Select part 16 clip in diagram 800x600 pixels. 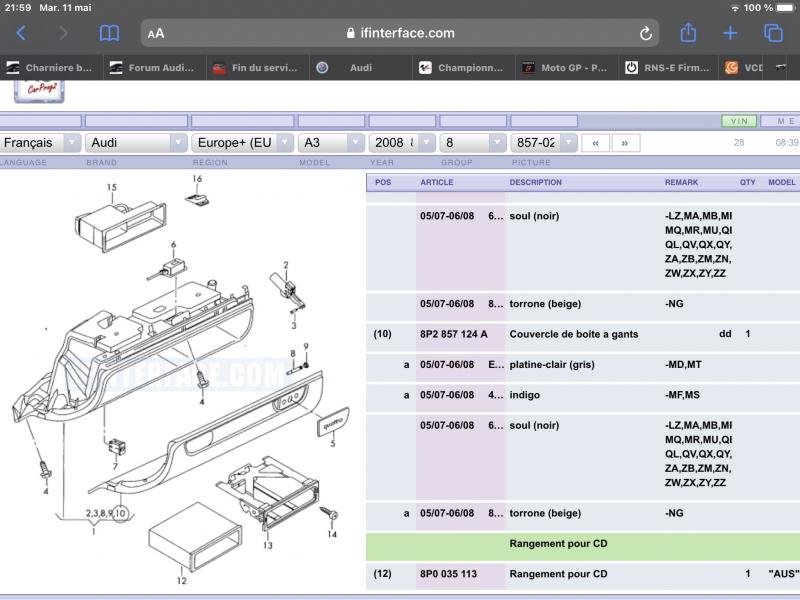(197, 199)
